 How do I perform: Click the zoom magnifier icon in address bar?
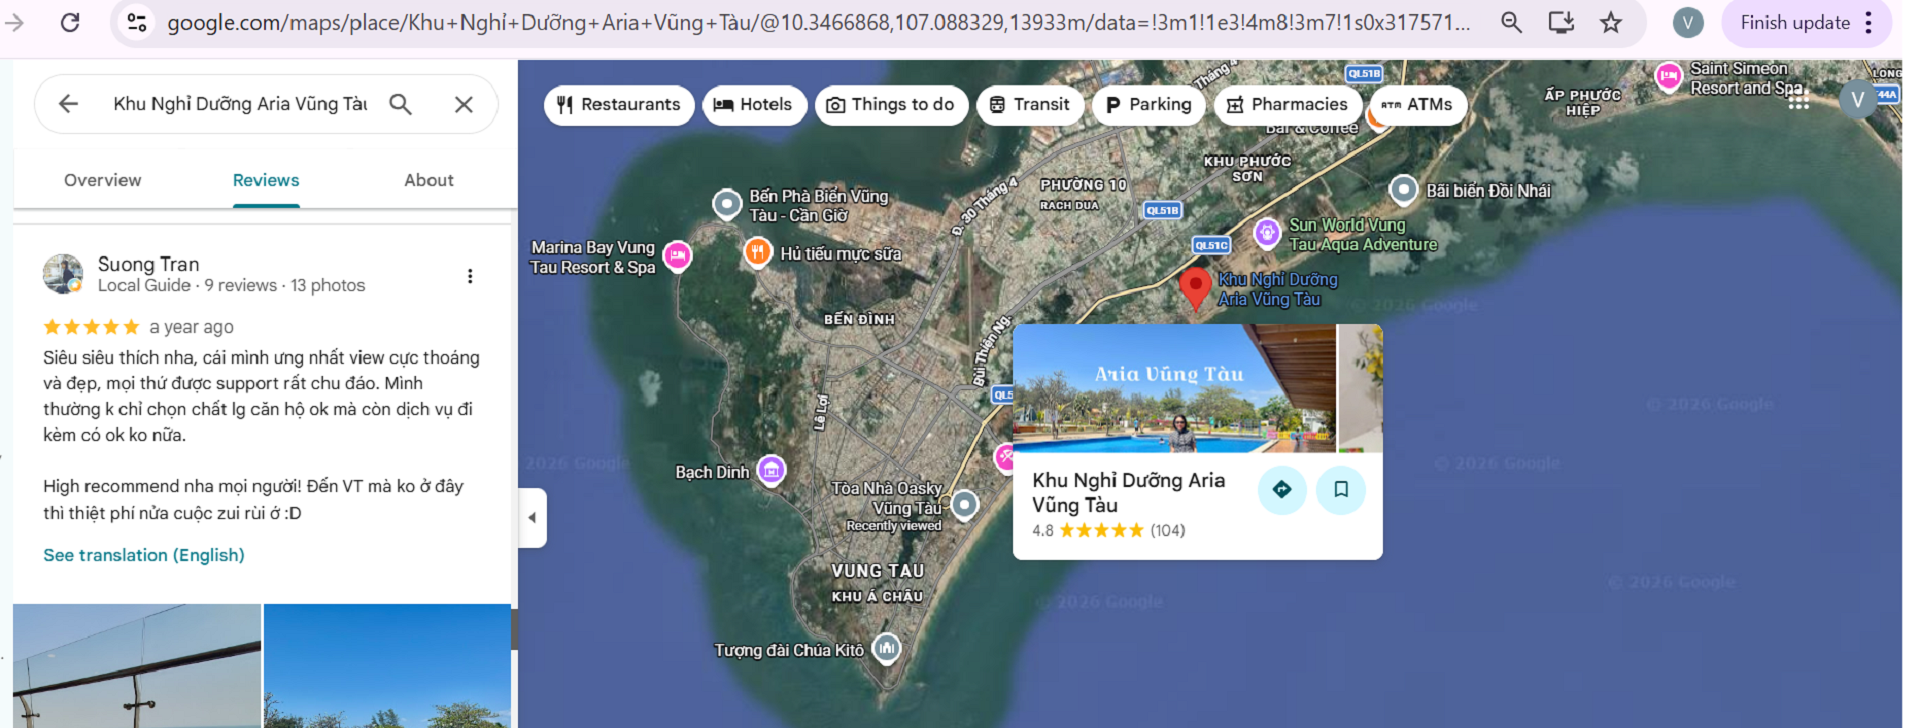1511,22
